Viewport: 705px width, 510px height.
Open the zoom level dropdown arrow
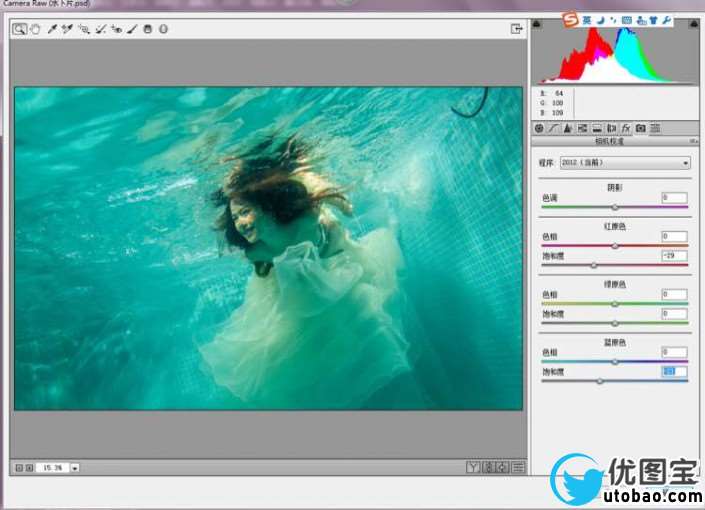point(75,468)
